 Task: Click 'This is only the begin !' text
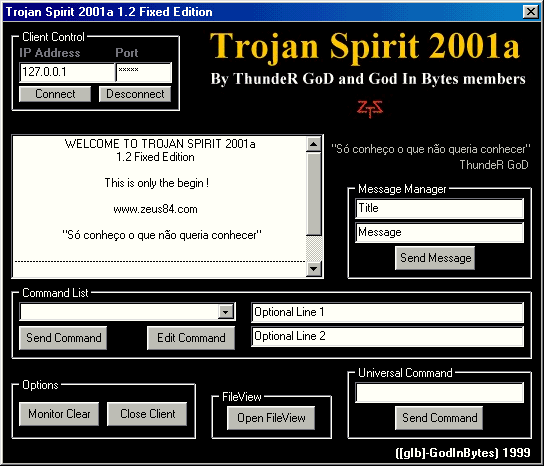[x=156, y=183]
